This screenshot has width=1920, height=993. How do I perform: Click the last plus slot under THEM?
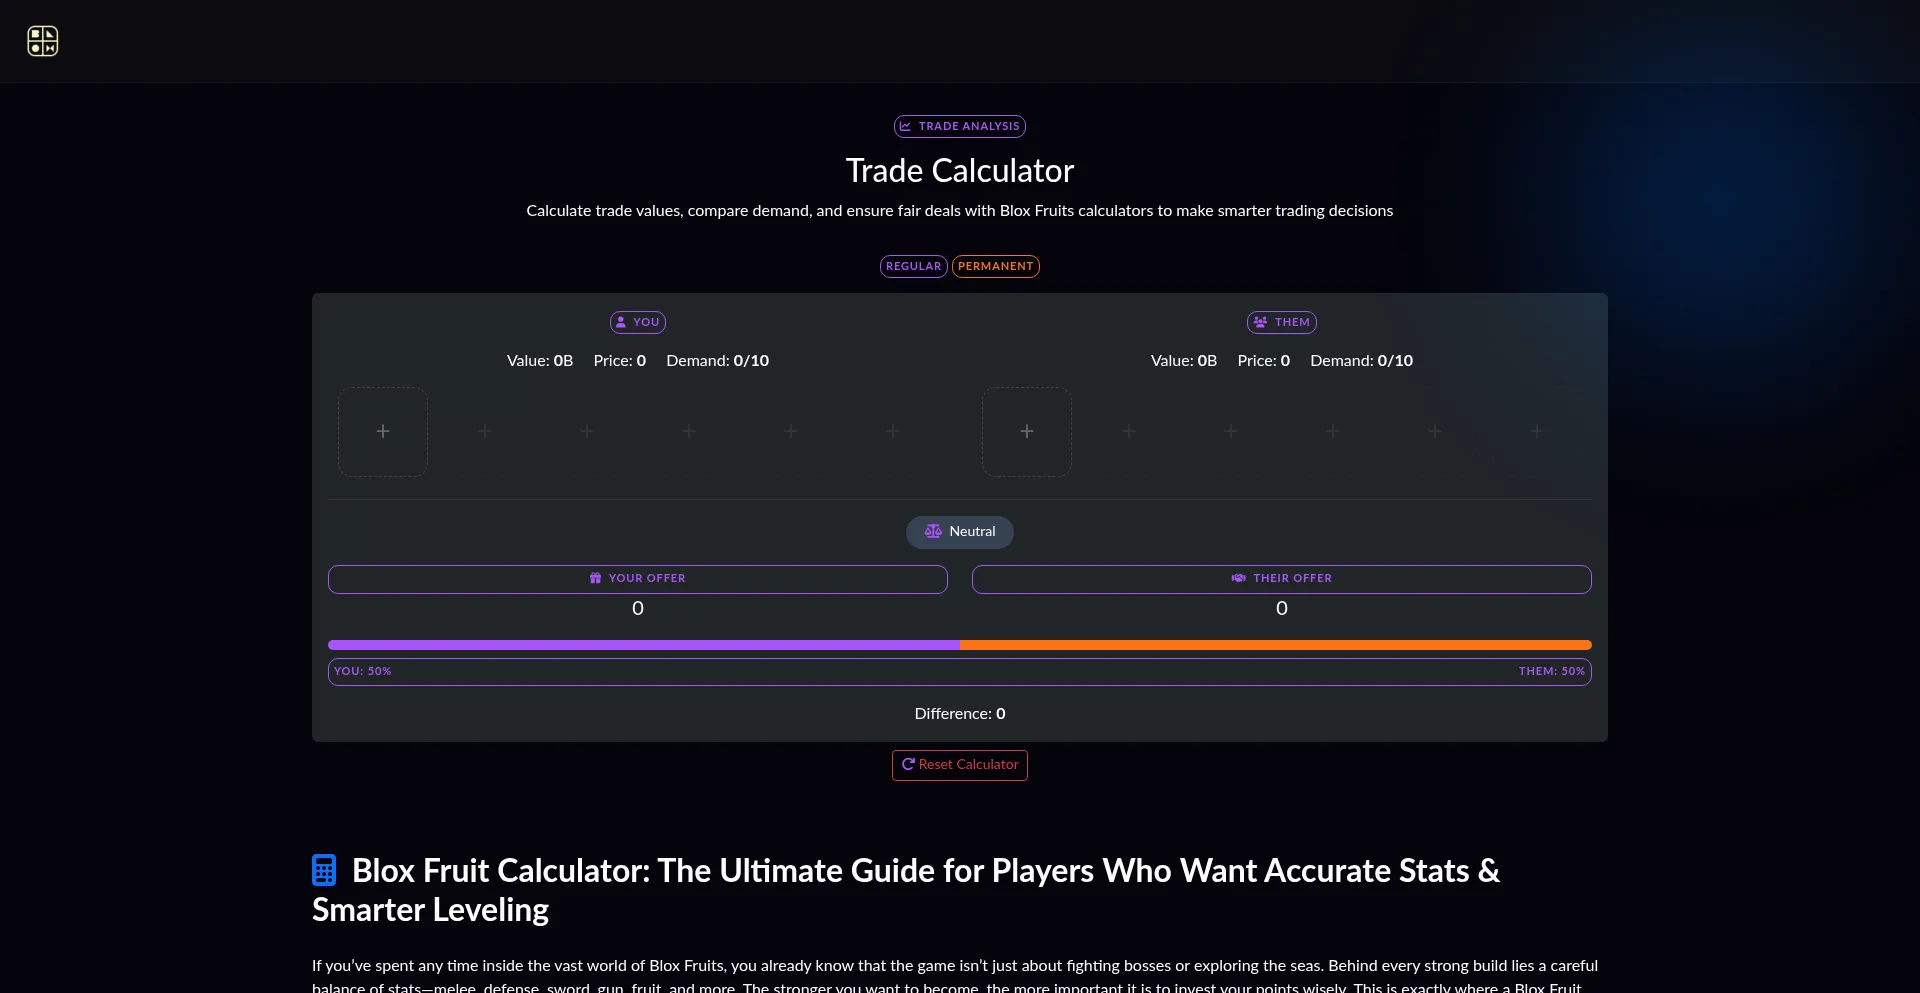pyautogui.click(x=1537, y=432)
